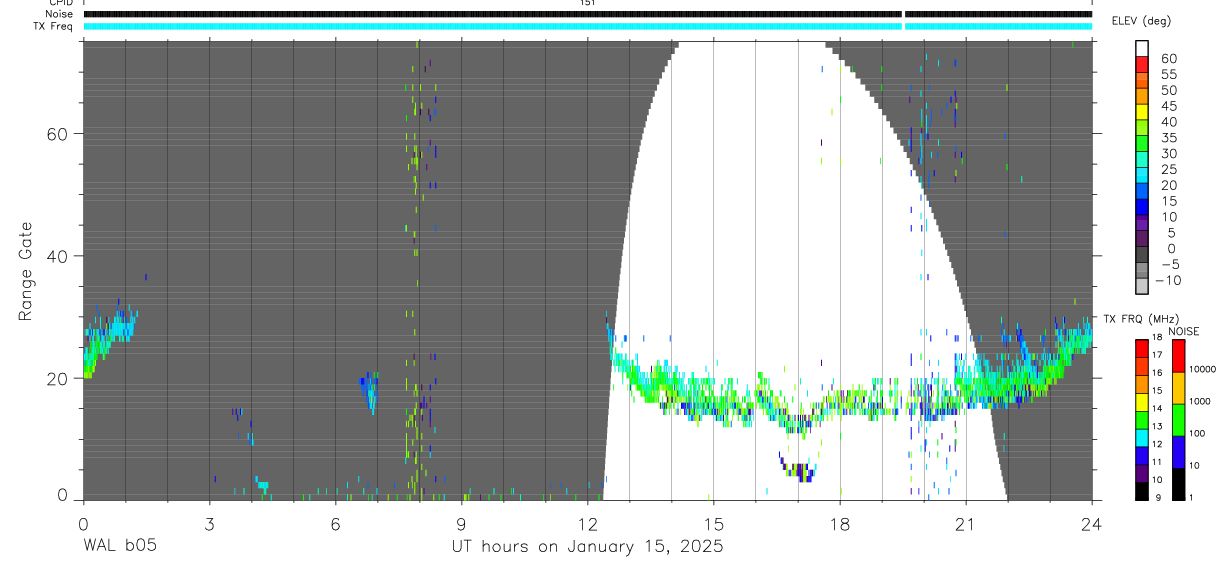This screenshot has height=567, width=1228.
Task: Click the 45 label on the elevation legend
Action: tap(1168, 106)
